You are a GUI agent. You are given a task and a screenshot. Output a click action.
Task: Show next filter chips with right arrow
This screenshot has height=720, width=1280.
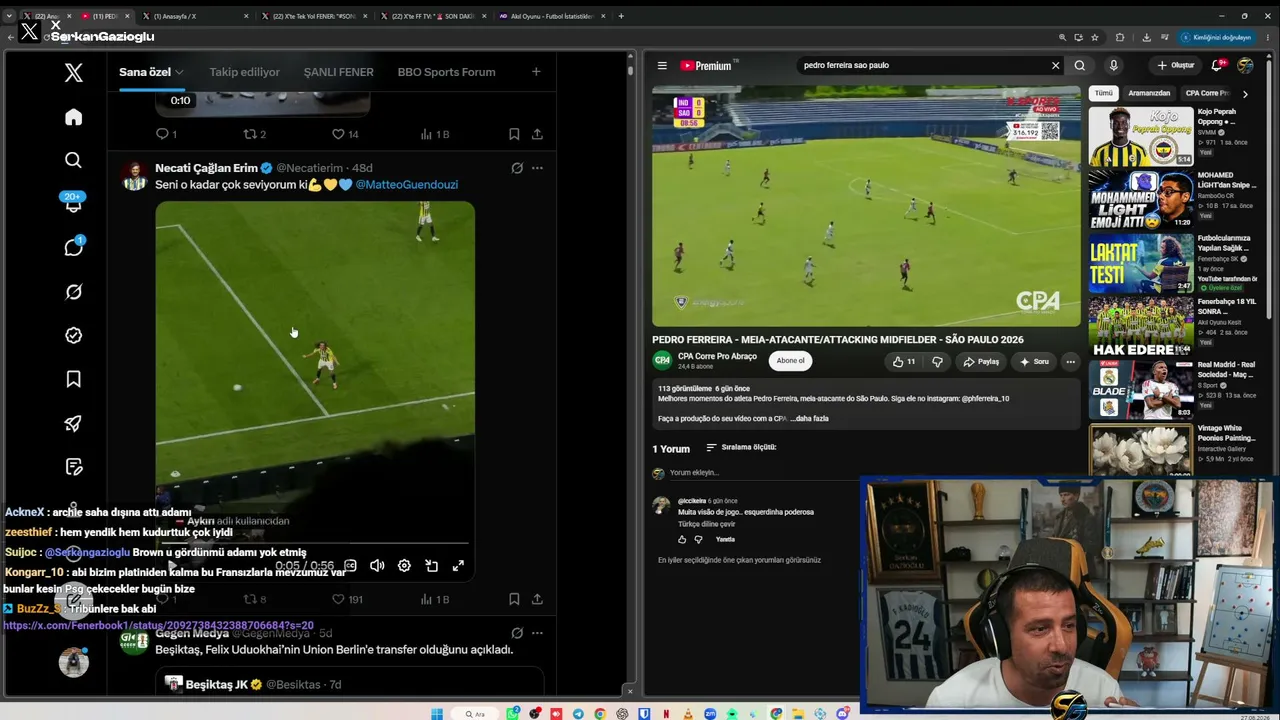[x=1245, y=93]
